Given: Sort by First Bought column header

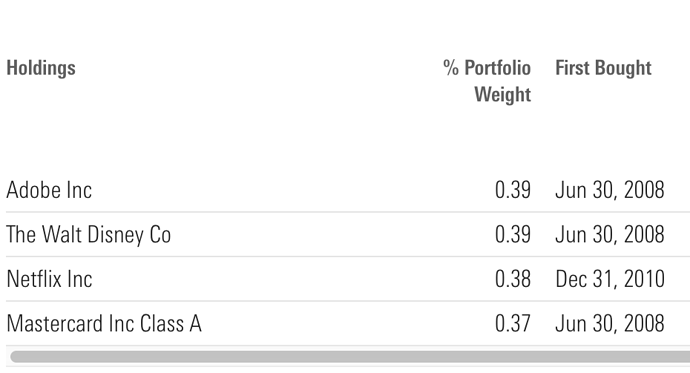Looking at the screenshot, I should coord(603,68).
